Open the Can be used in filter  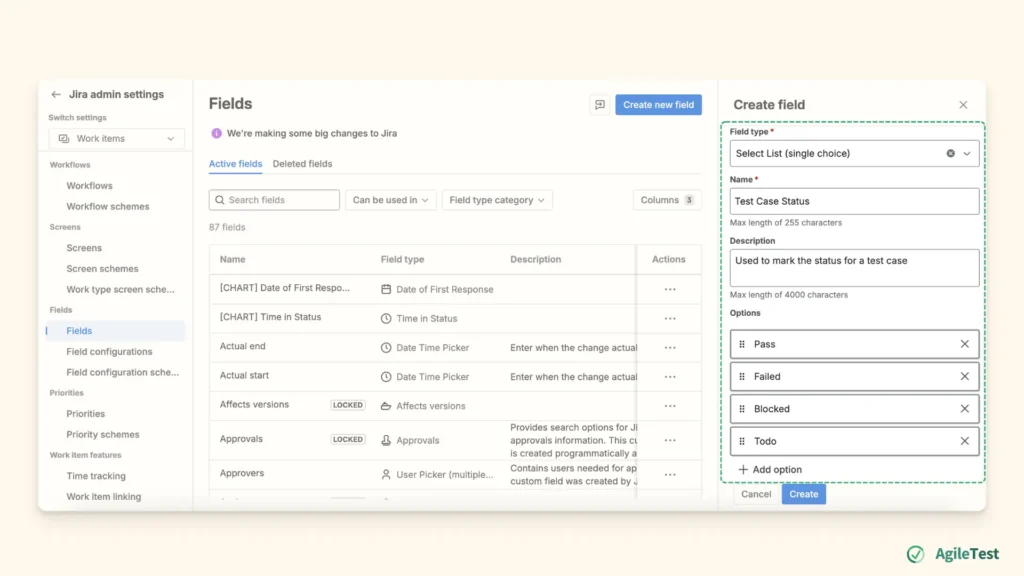click(391, 200)
